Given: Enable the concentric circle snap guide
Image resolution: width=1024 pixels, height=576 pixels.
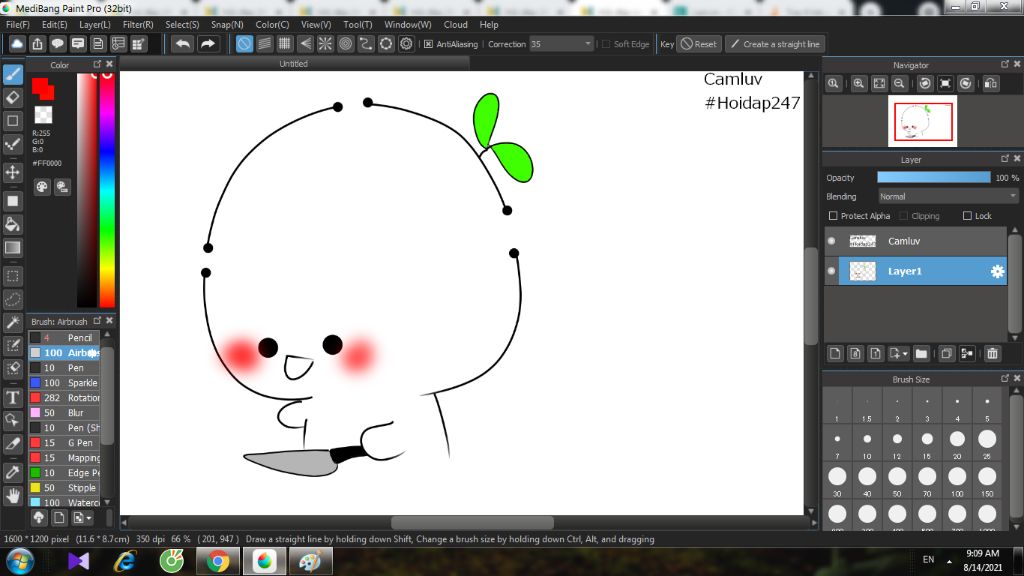Looking at the screenshot, I should coord(345,44).
